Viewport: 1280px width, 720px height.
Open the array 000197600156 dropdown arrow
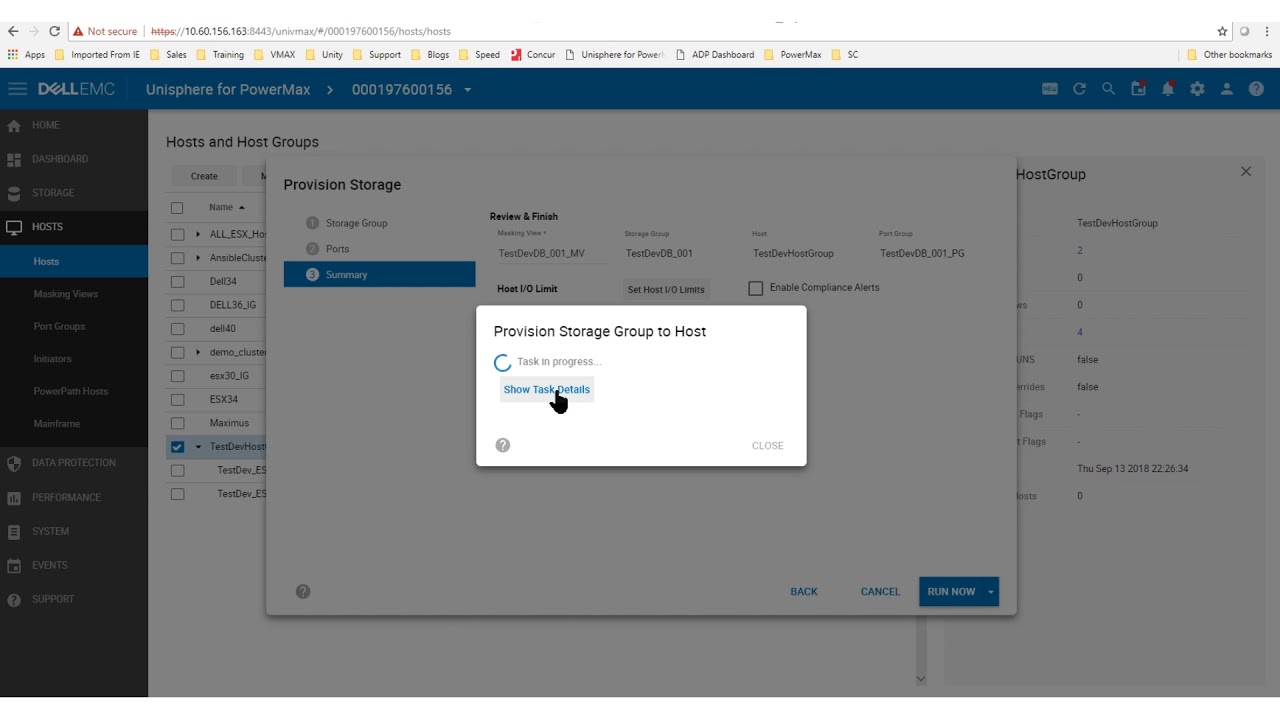467,90
